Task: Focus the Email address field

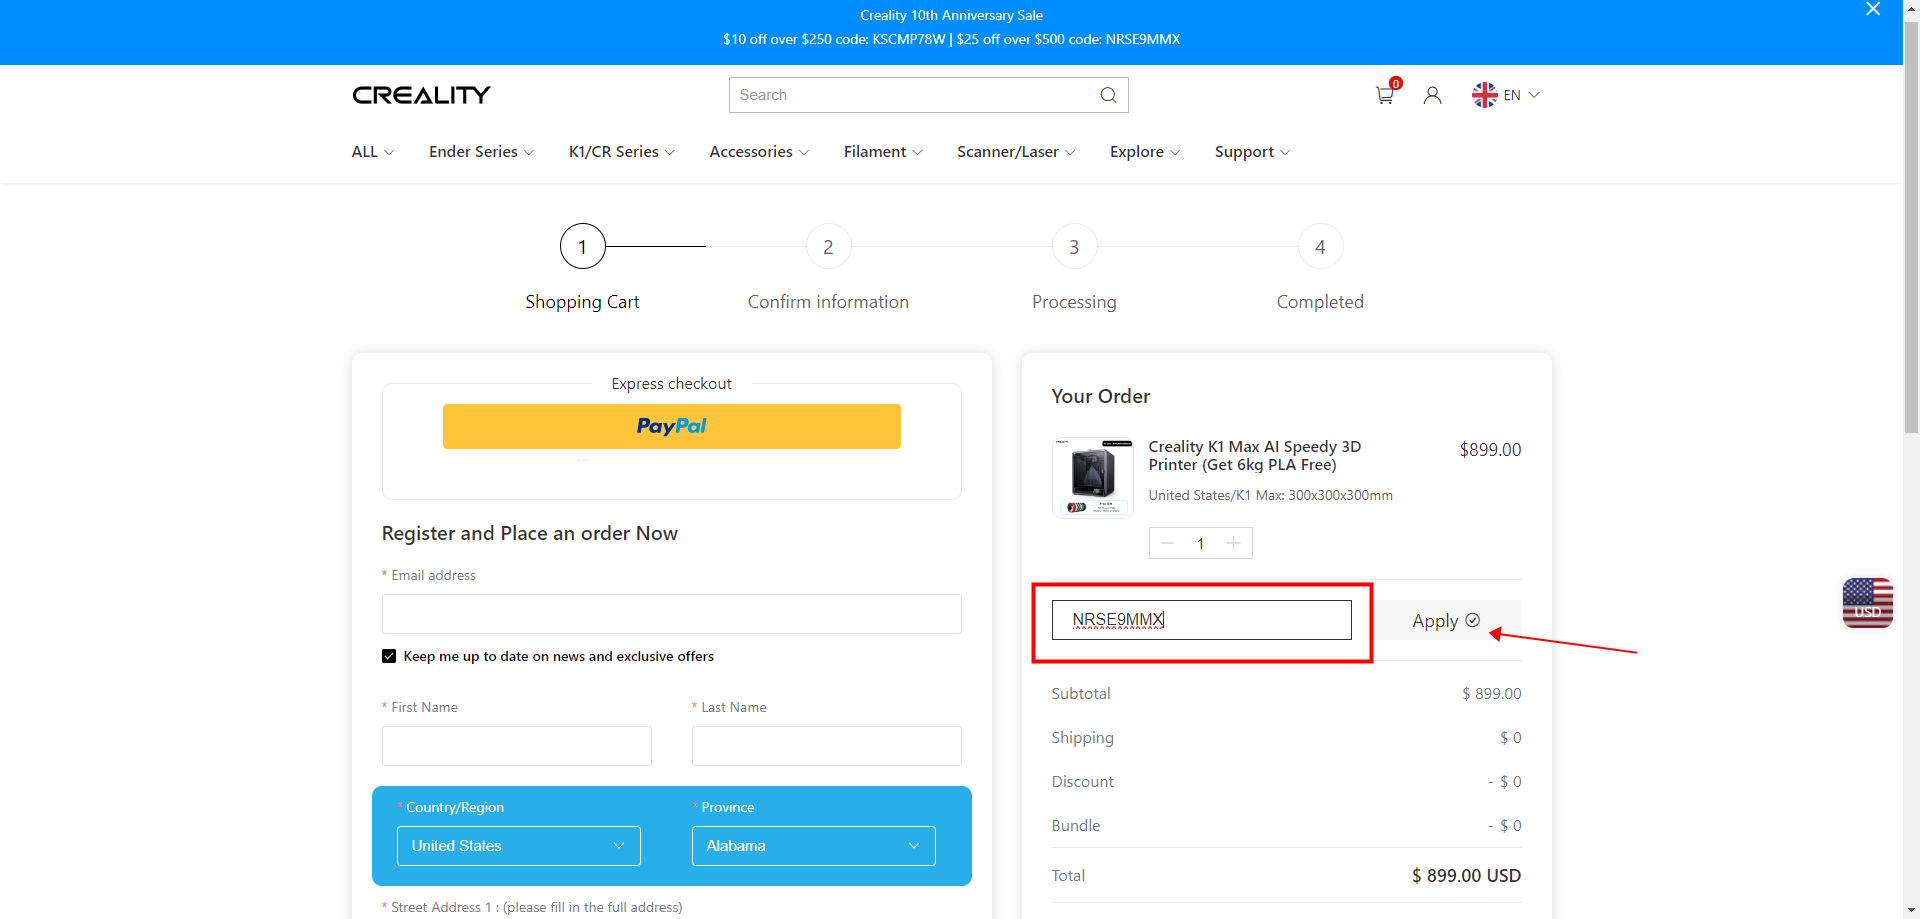Action: click(671, 614)
